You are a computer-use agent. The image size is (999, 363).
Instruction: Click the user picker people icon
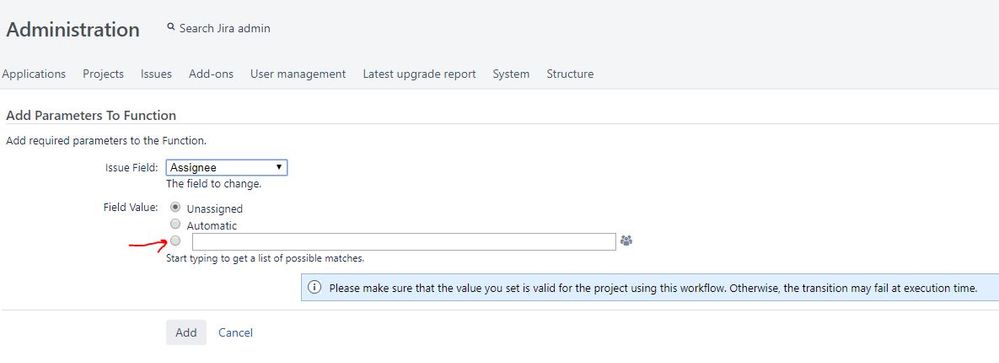626,241
